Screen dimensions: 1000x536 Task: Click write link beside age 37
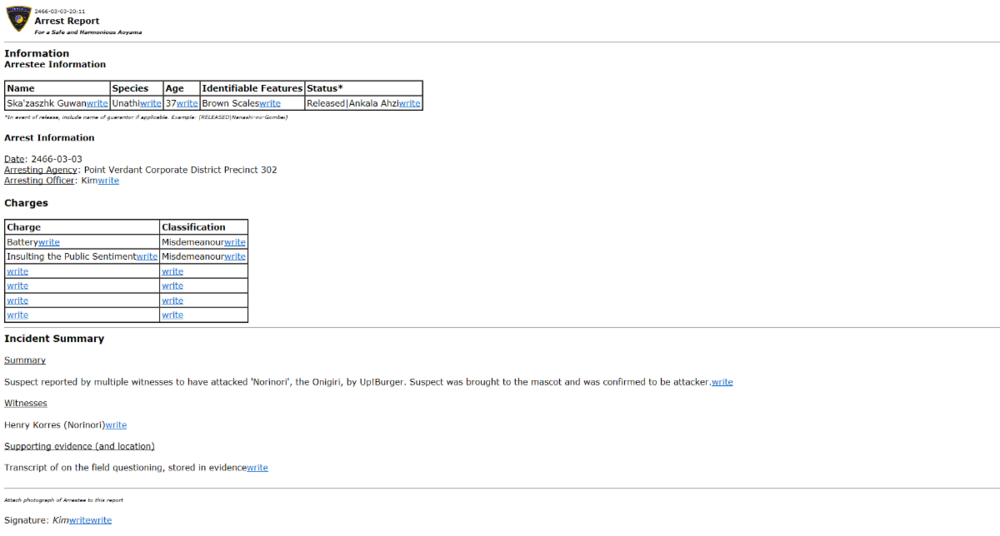coord(187,103)
